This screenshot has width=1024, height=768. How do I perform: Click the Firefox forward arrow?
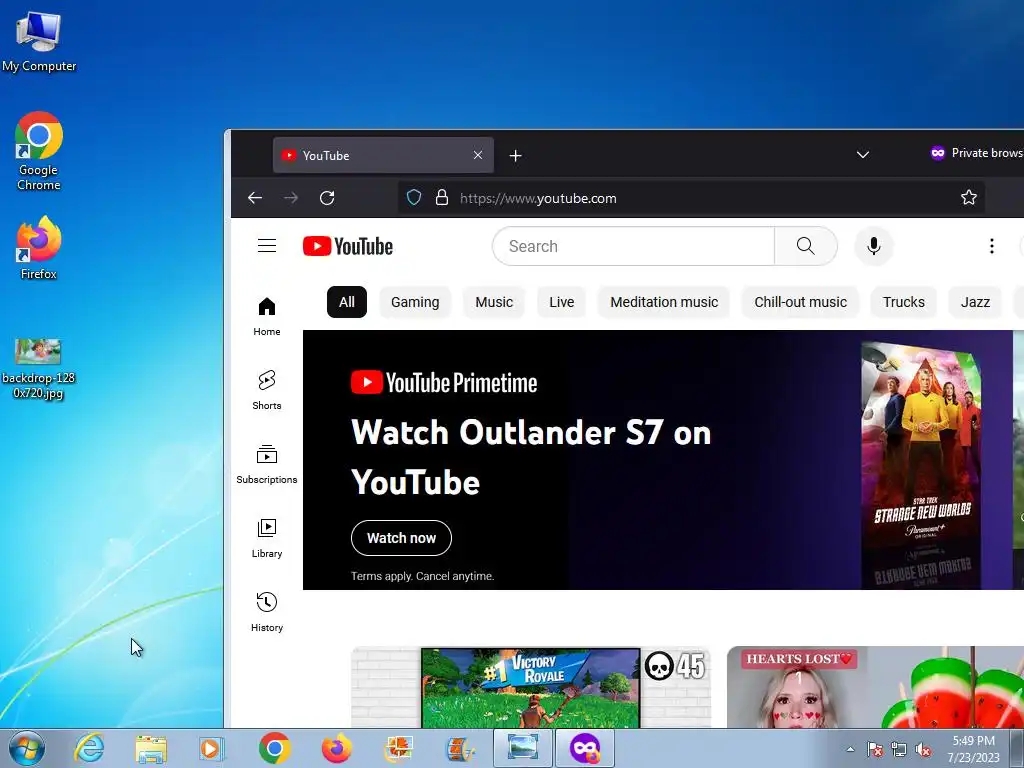click(x=291, y=198)
